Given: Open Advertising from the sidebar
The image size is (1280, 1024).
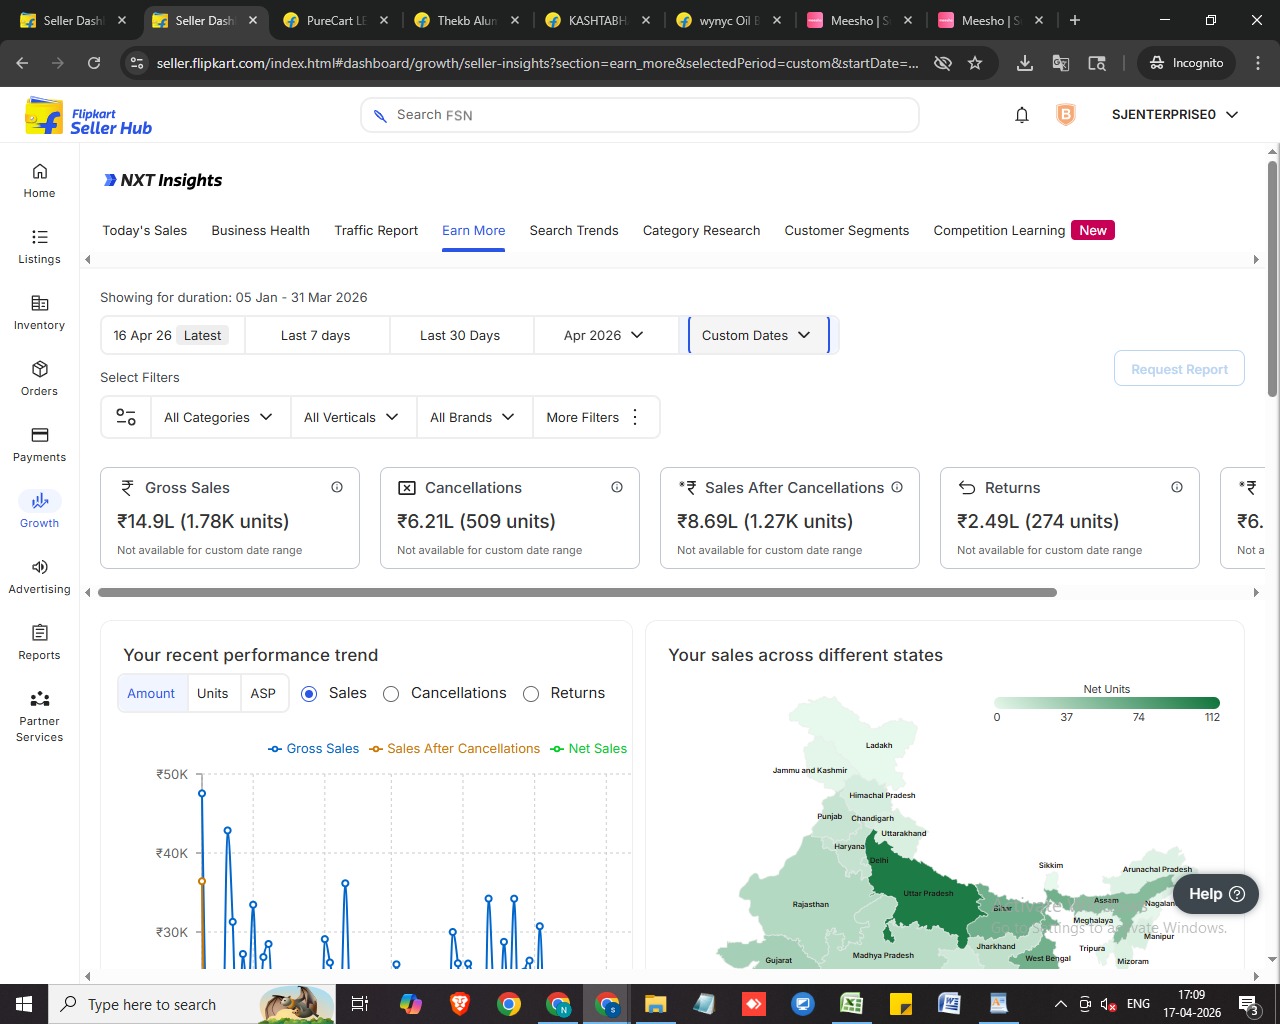Looking at the screenshot, I should (x=39, y=577).
